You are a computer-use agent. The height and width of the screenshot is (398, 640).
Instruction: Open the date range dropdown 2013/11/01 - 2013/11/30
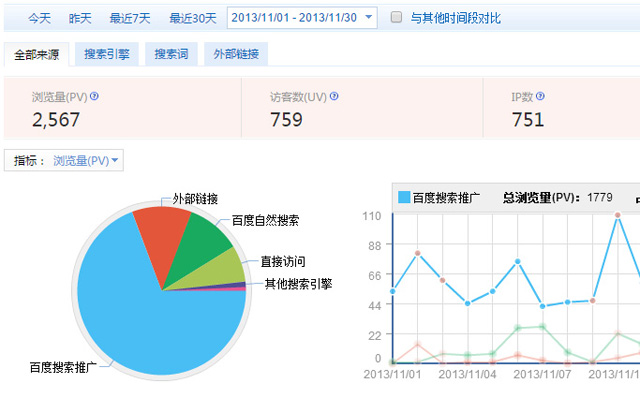point(302,18)
